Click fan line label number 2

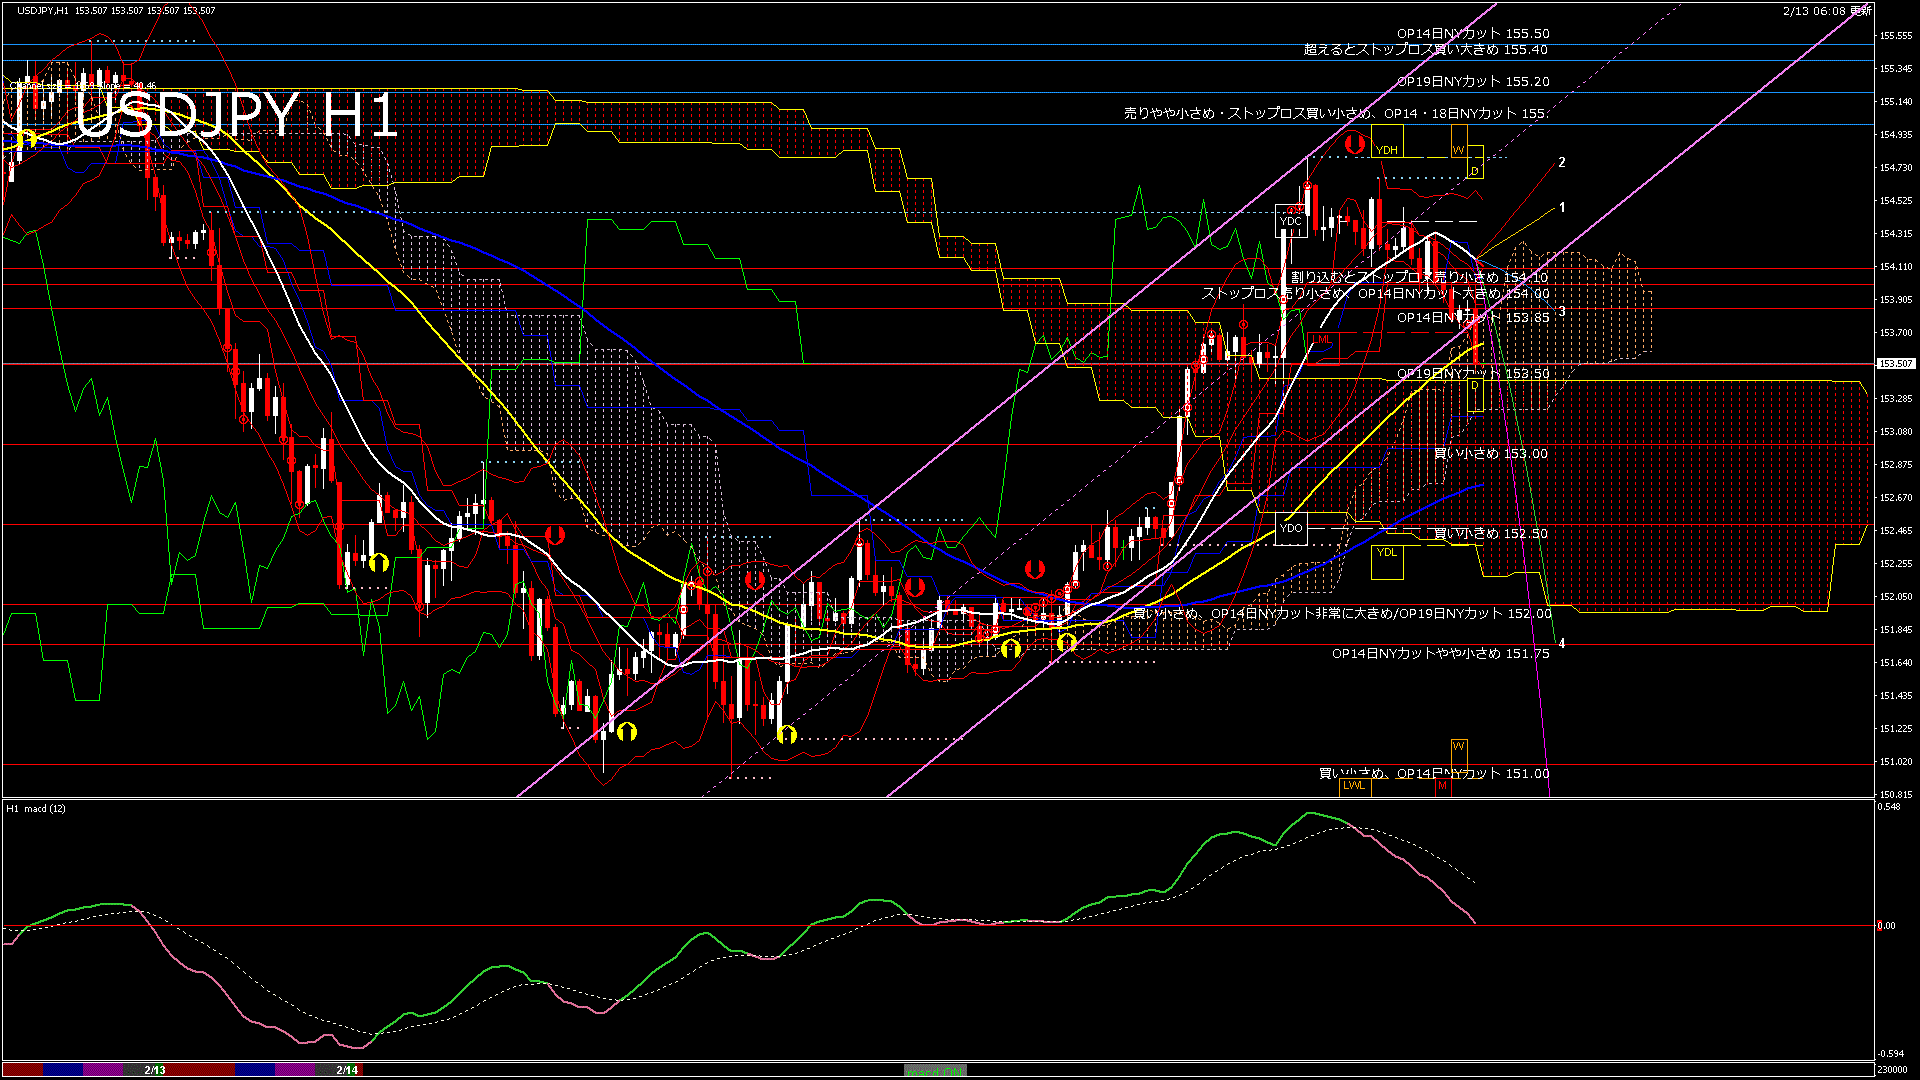coord(1562,162)
